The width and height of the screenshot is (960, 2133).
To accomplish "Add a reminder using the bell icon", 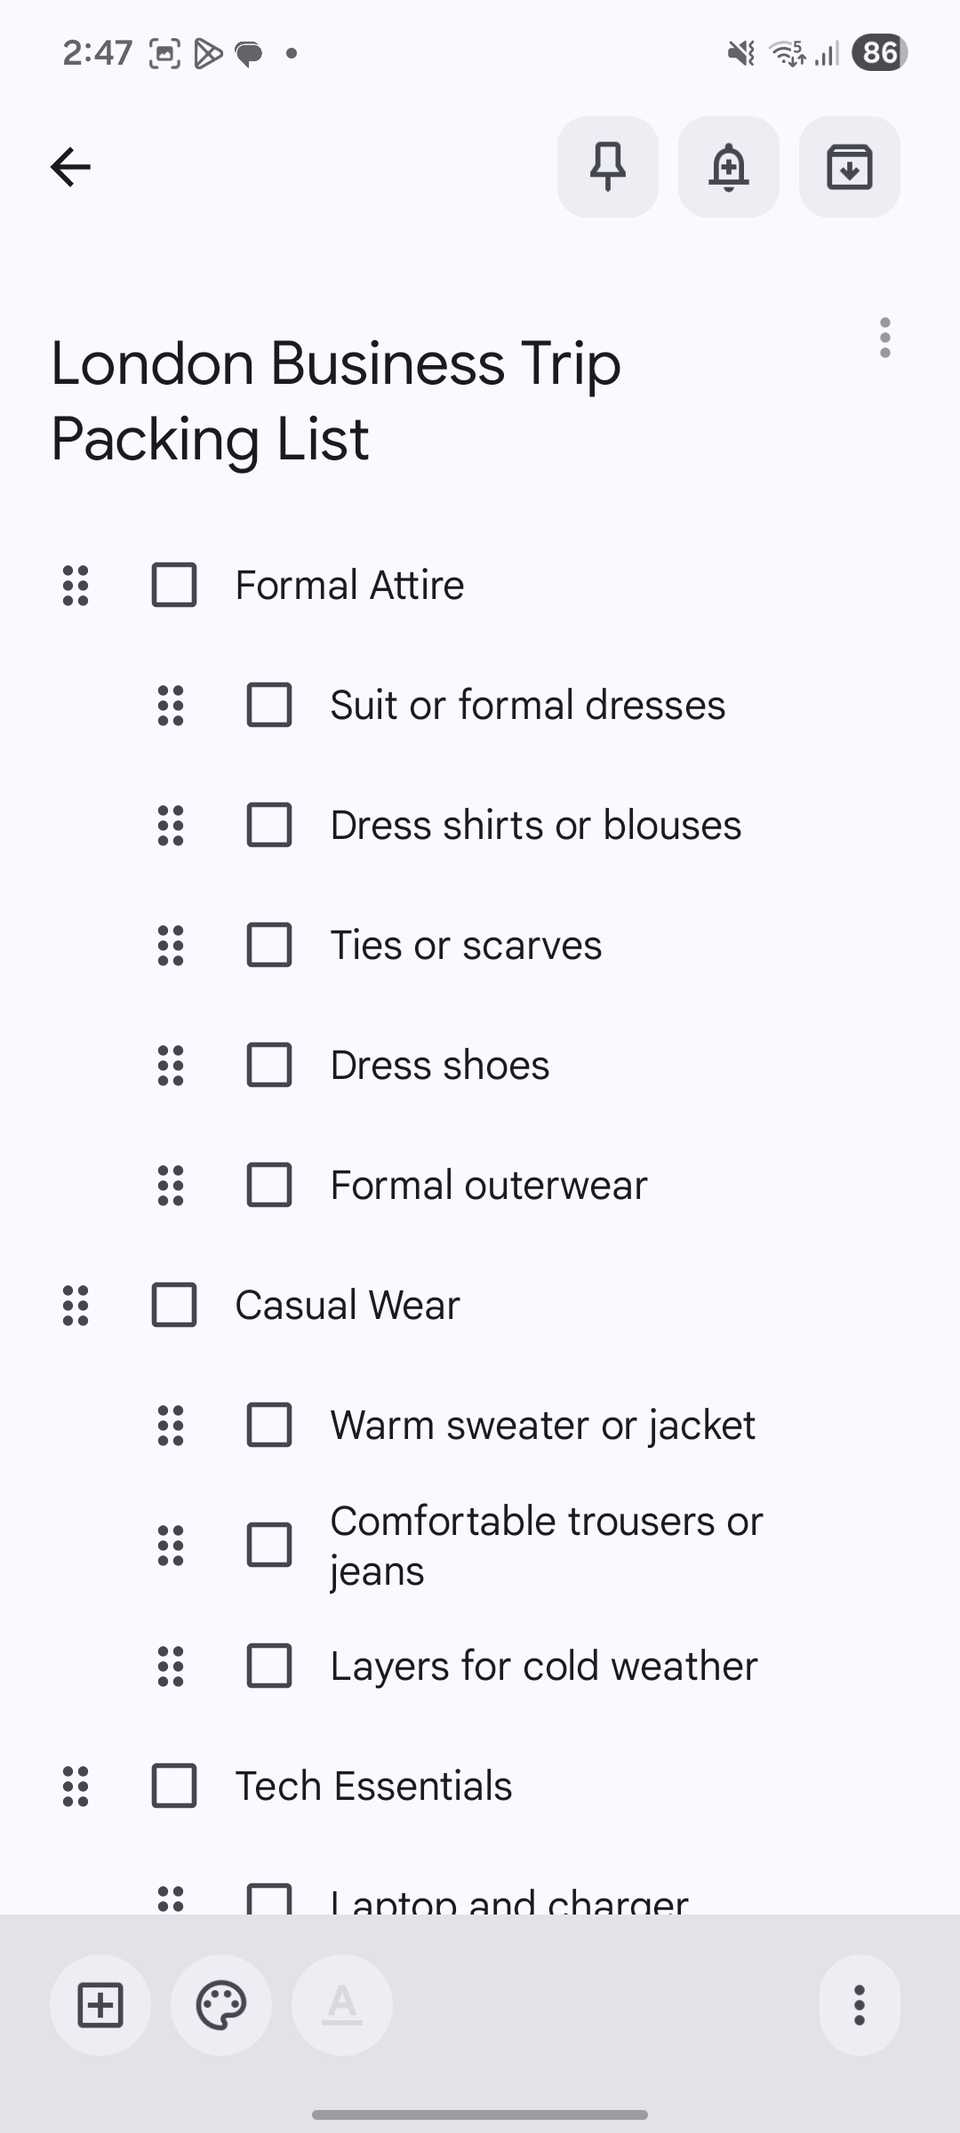I will click(x=729, y=167).
